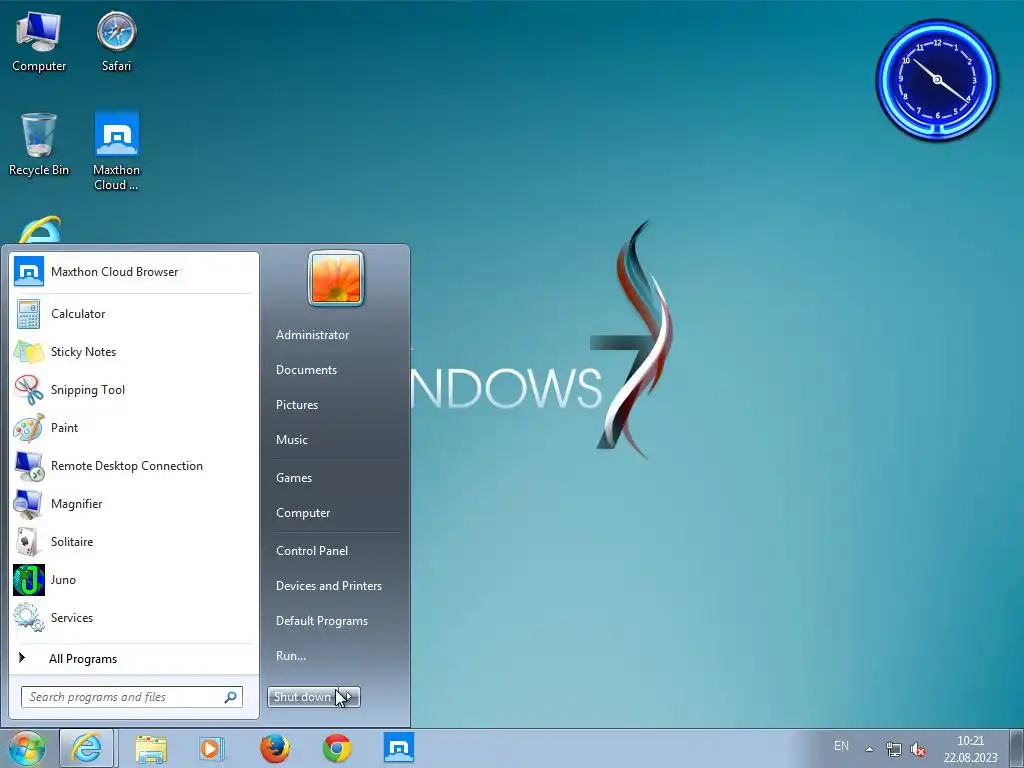
Task: Open Internet Explorer from the taskbar
Action: coord(87,748)
